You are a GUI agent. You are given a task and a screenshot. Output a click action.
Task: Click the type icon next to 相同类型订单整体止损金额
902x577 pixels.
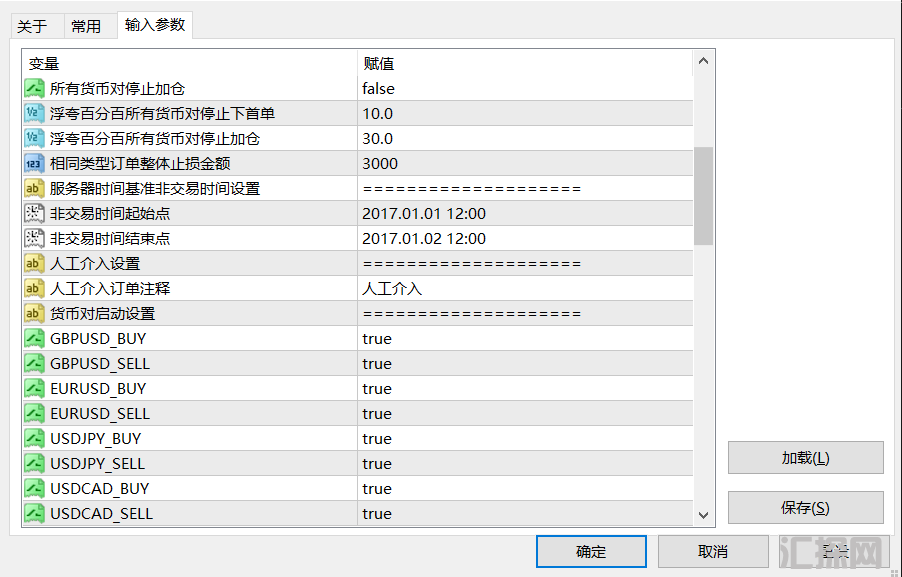pyautogui.click(x=34, y=164)
